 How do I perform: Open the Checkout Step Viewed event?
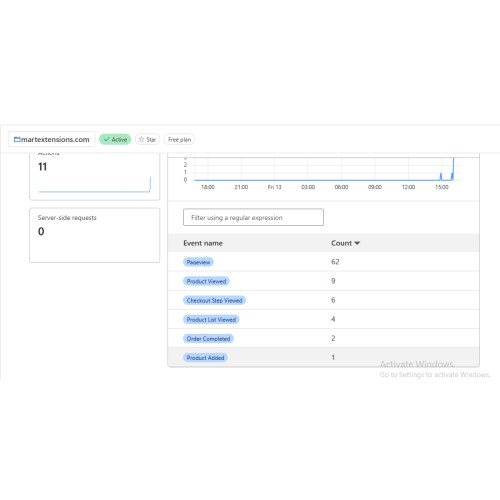pyautogui.click(x=214, y=300)
